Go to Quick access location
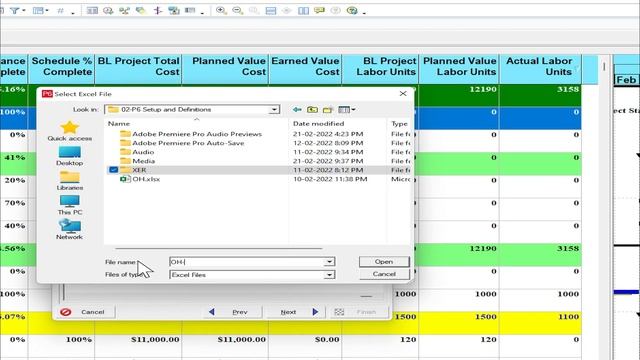This screenshot has width=640, height=360. click(x=69, y=131)
